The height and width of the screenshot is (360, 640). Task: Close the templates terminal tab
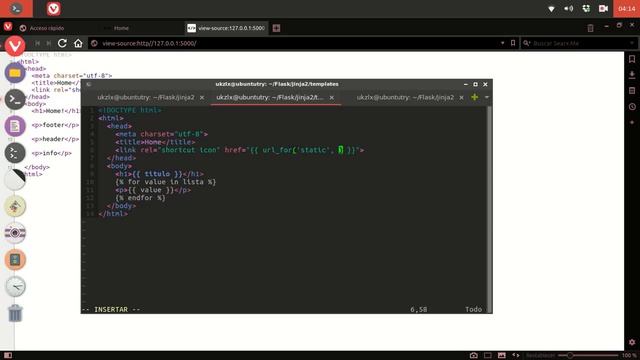click(x=331, y=98)
